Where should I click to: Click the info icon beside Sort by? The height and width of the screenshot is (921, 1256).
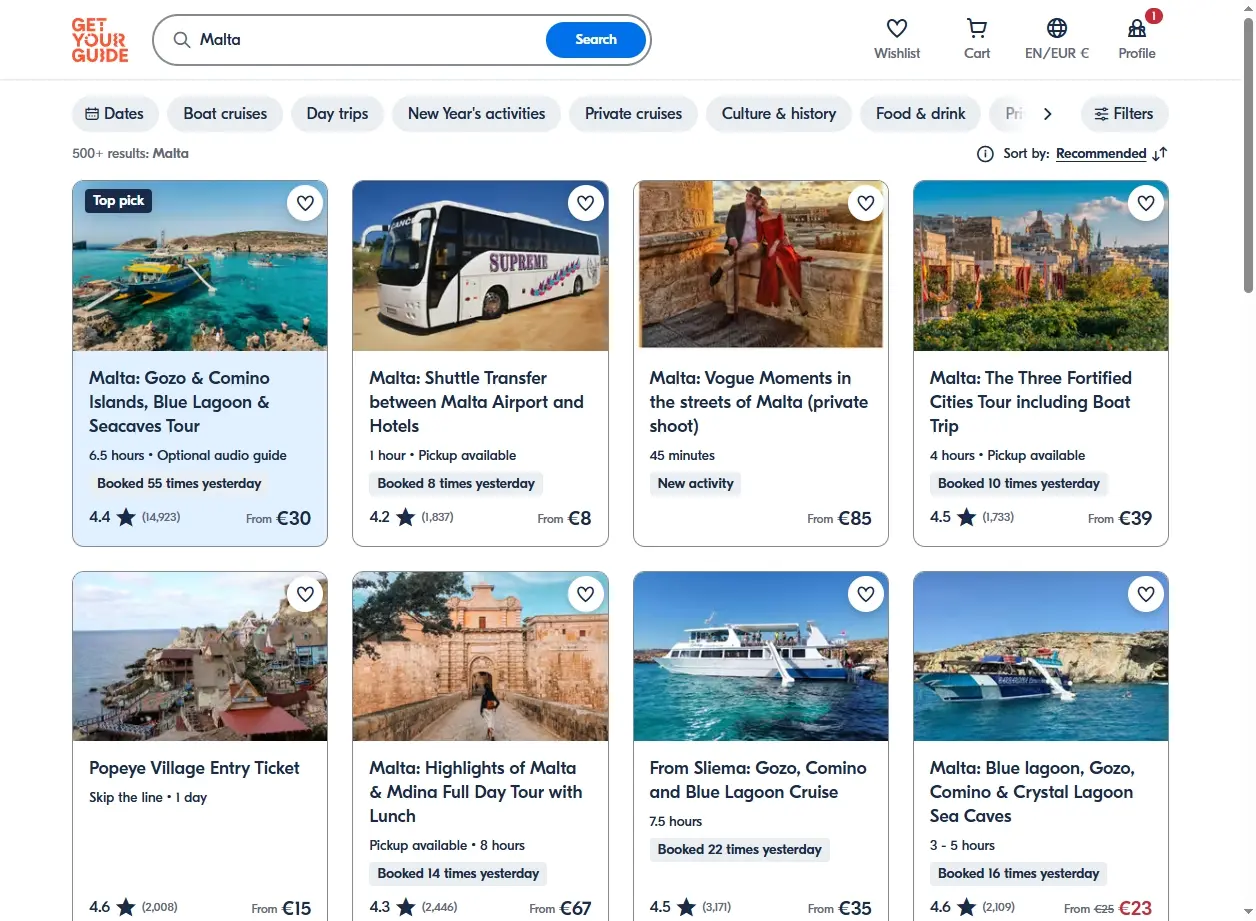[x=985, y=154]
